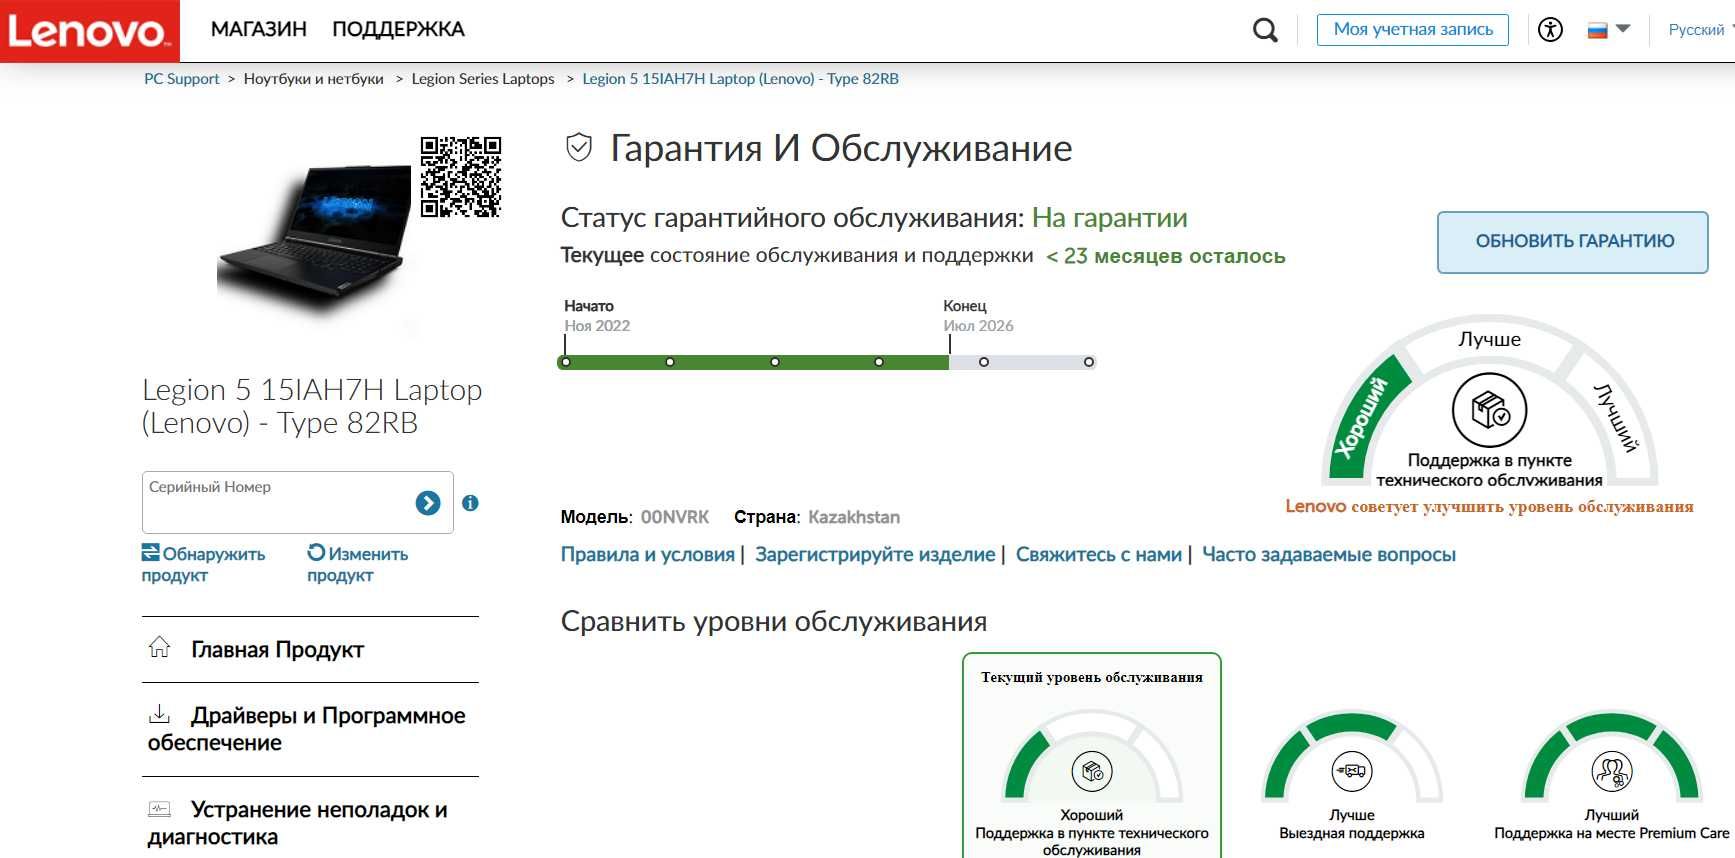
Task: Click the model value 00NVRK
Action: coord(675,517)
